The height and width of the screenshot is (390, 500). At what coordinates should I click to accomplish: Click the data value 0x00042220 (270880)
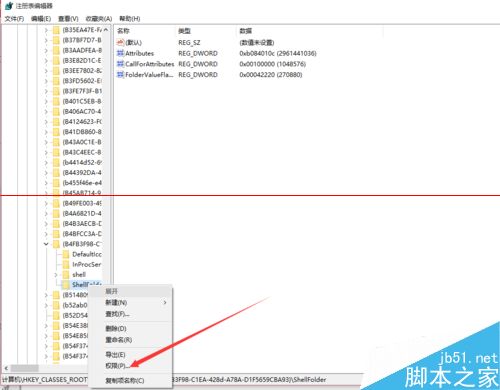pyautogui.click(x=271, y=75)
